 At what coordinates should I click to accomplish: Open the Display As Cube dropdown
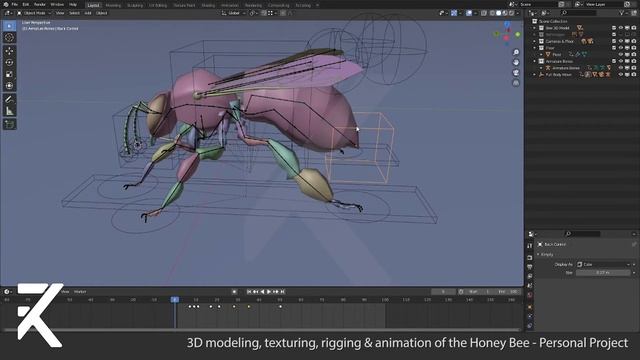coord(603,264)
